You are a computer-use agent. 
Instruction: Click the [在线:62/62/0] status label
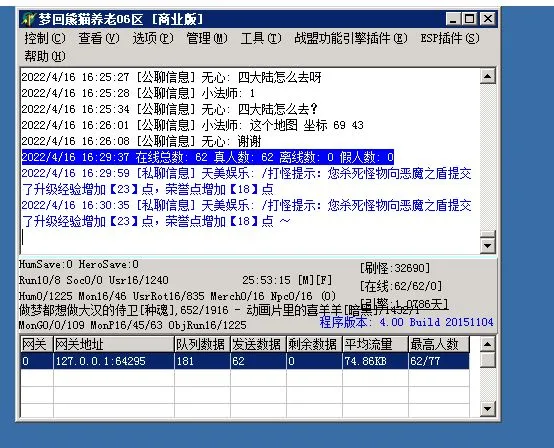401,286
